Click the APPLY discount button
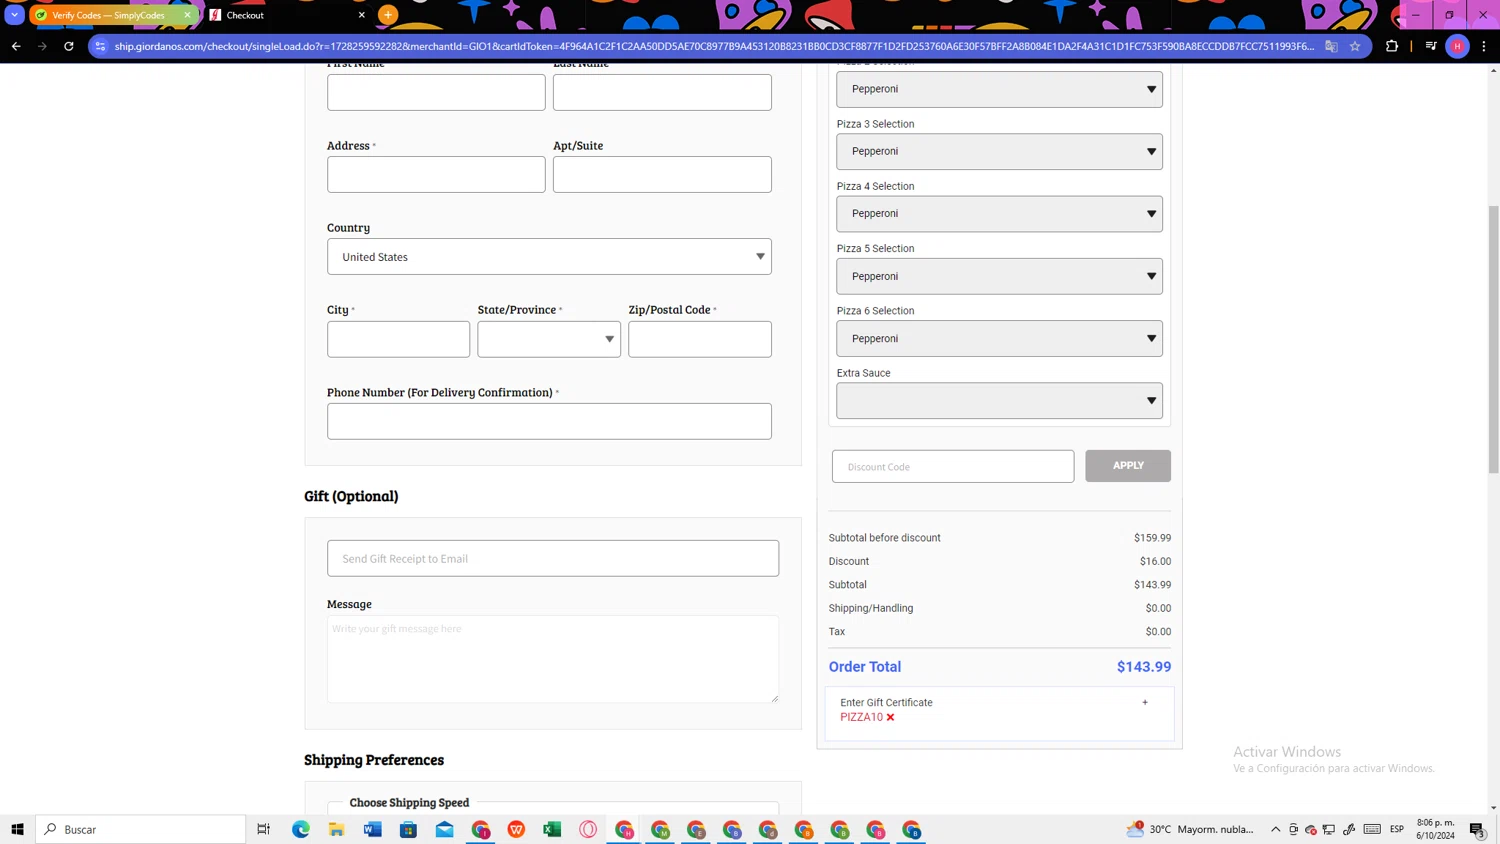This screenshot has height=844, width=1500. [x=1128, y=466]
